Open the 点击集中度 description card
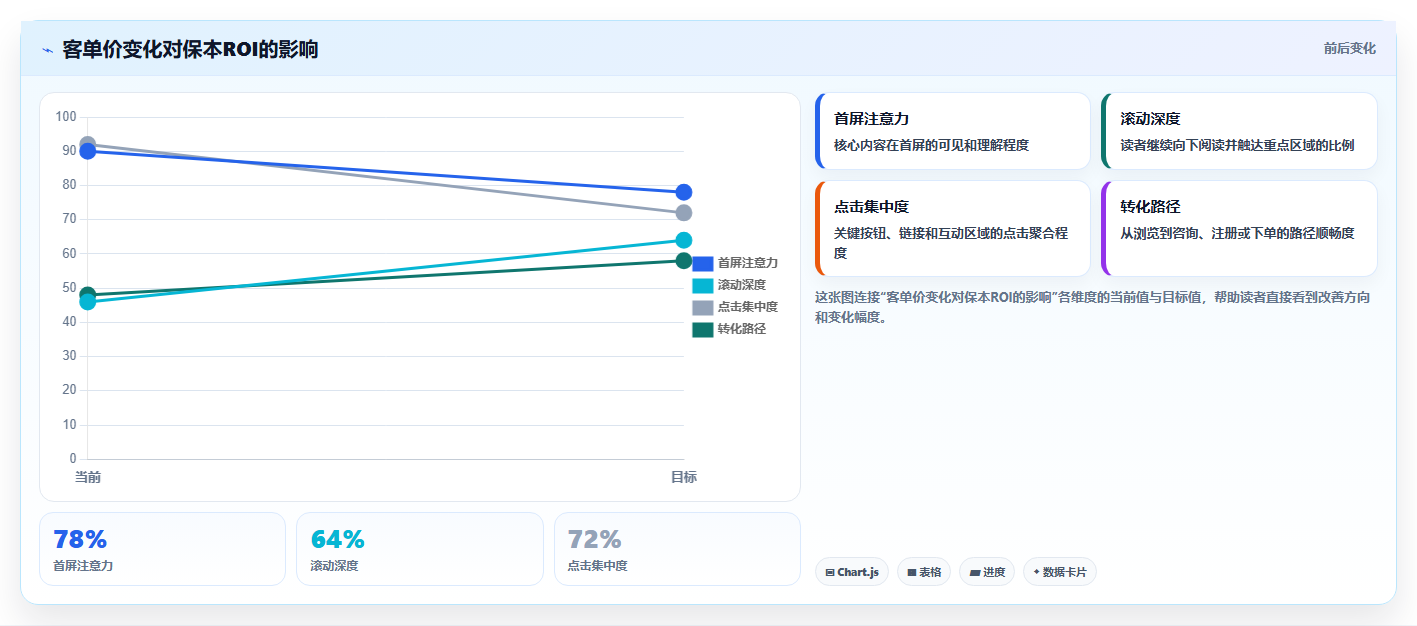 pyautogui.click(x=953, y=228)
